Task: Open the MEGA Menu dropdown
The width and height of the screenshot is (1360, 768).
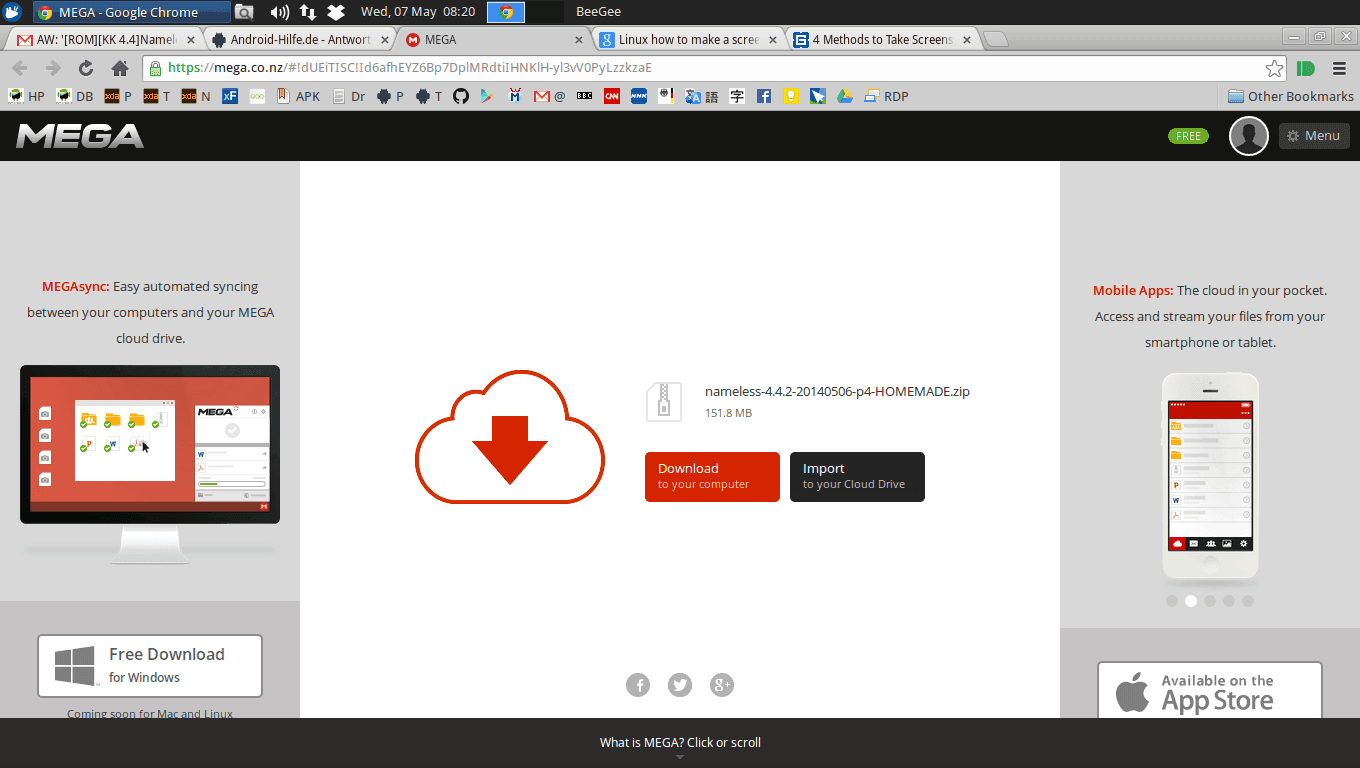Action: 1314,136
